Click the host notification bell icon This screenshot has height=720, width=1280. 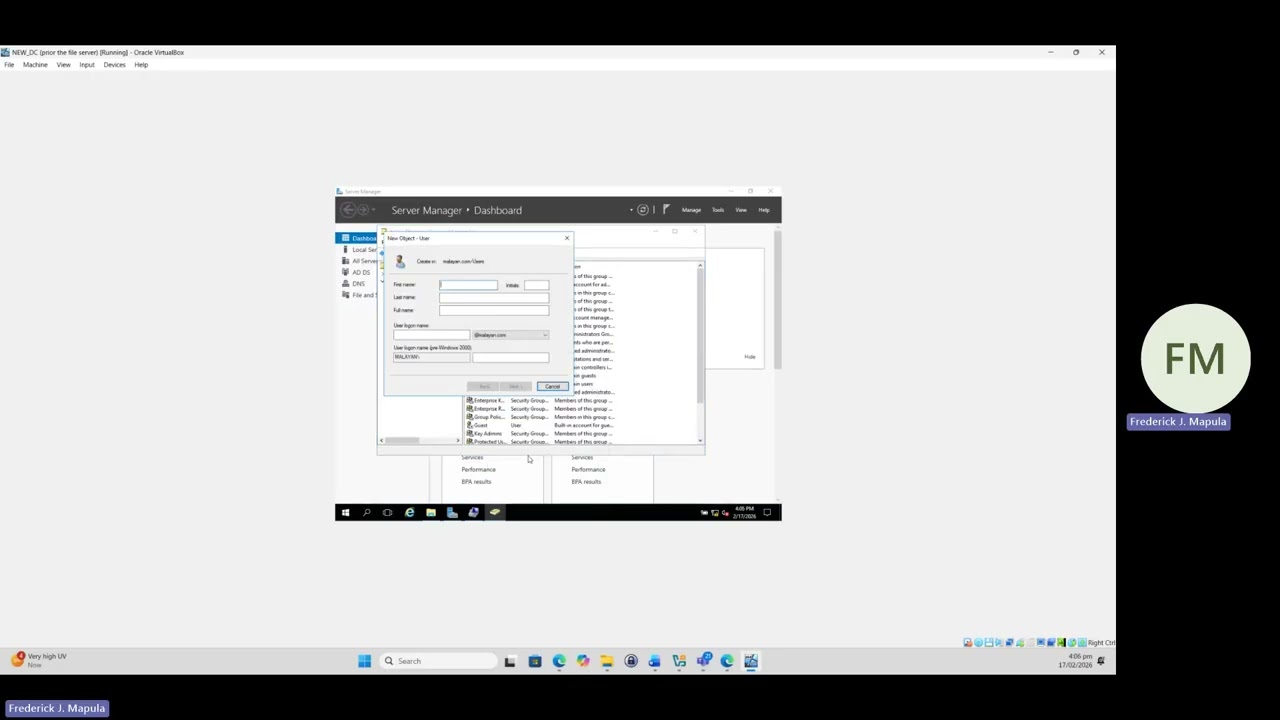pyautogui.click(x=1101, y=661)
